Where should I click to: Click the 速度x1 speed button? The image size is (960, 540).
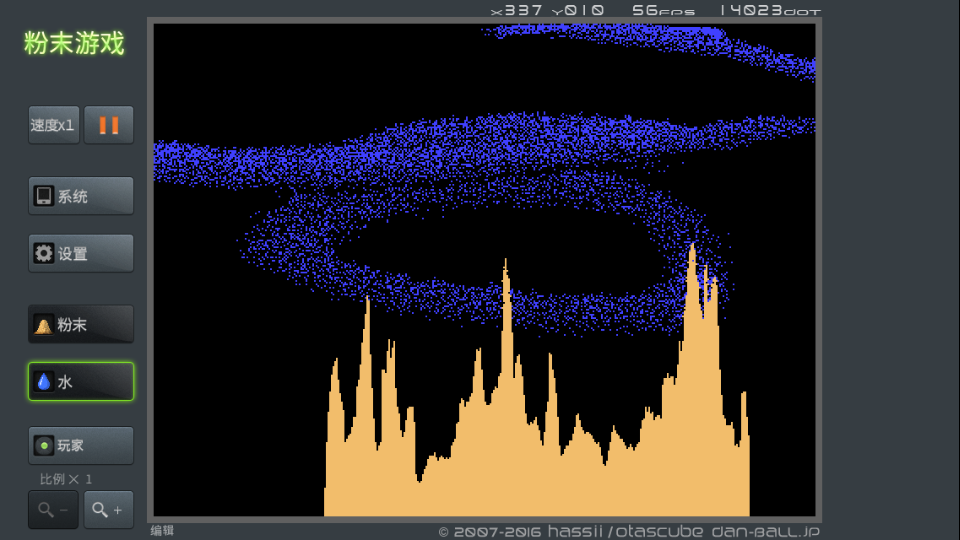point(53,125)
